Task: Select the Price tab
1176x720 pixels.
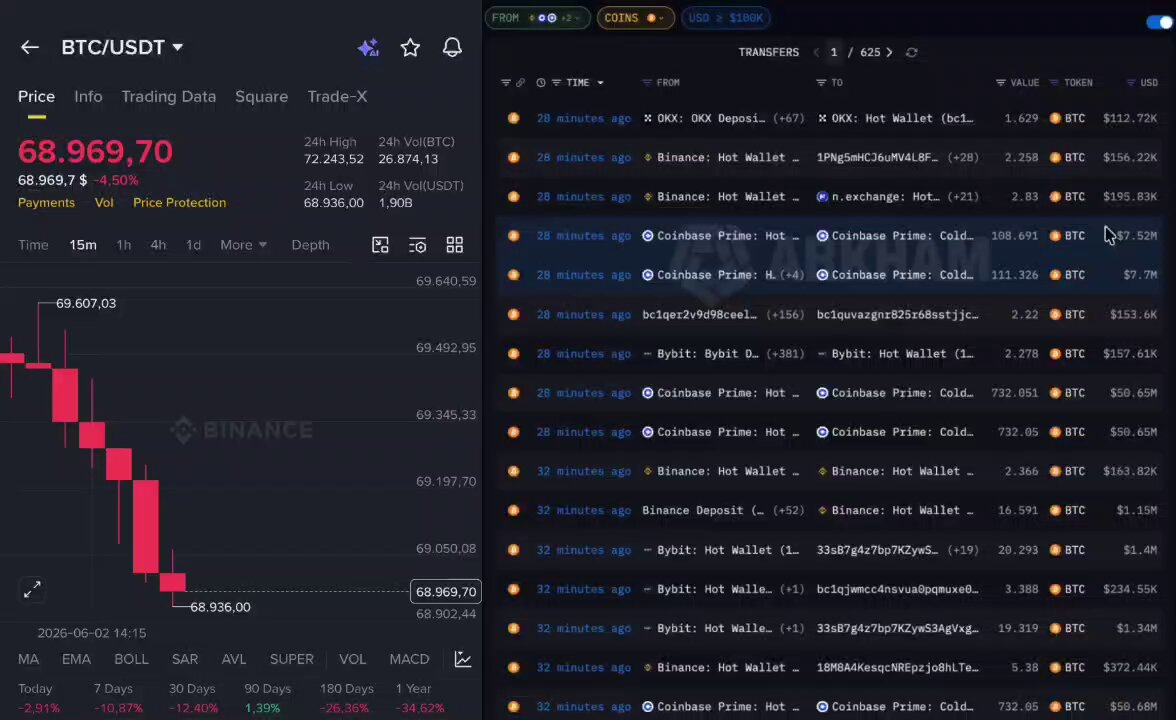Action: (x=36, y=97)
